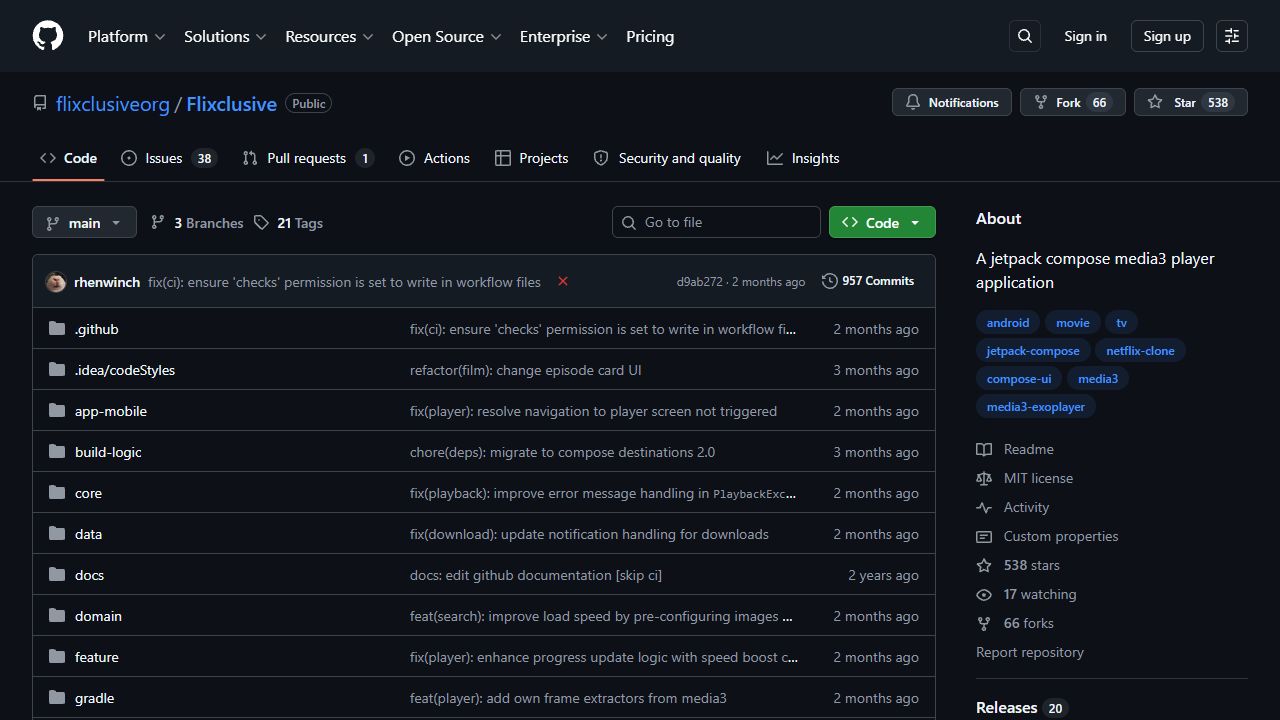The height and width of the screenshot is (720, 1280).
Task: Click the repository icon beside flixclusiveorg
Action: [40, 103]
